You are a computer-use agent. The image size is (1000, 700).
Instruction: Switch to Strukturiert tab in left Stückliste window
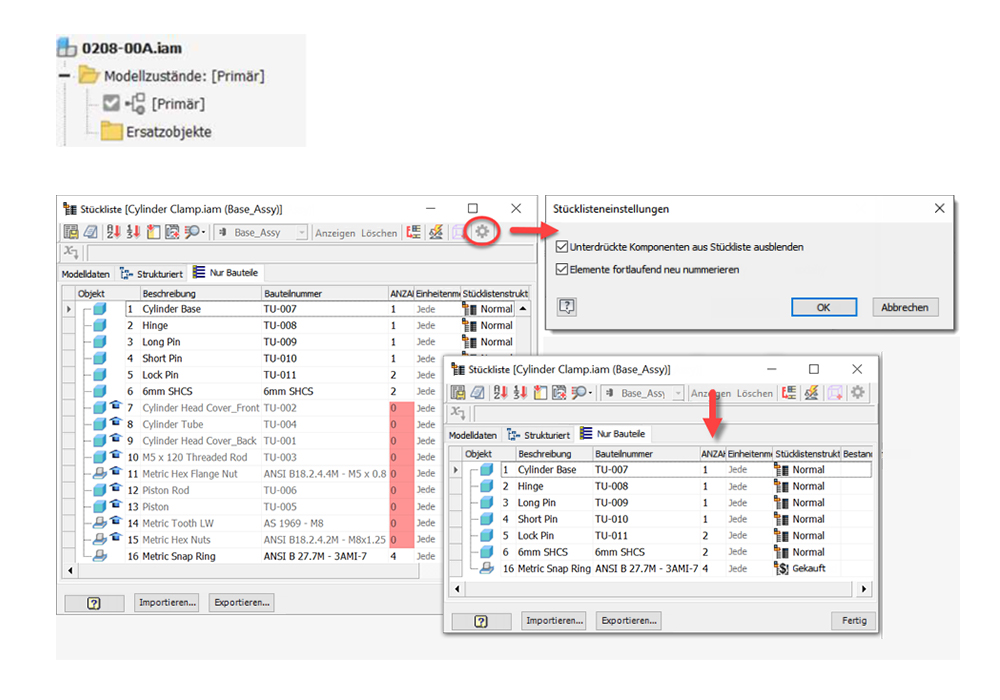[150, 272]
